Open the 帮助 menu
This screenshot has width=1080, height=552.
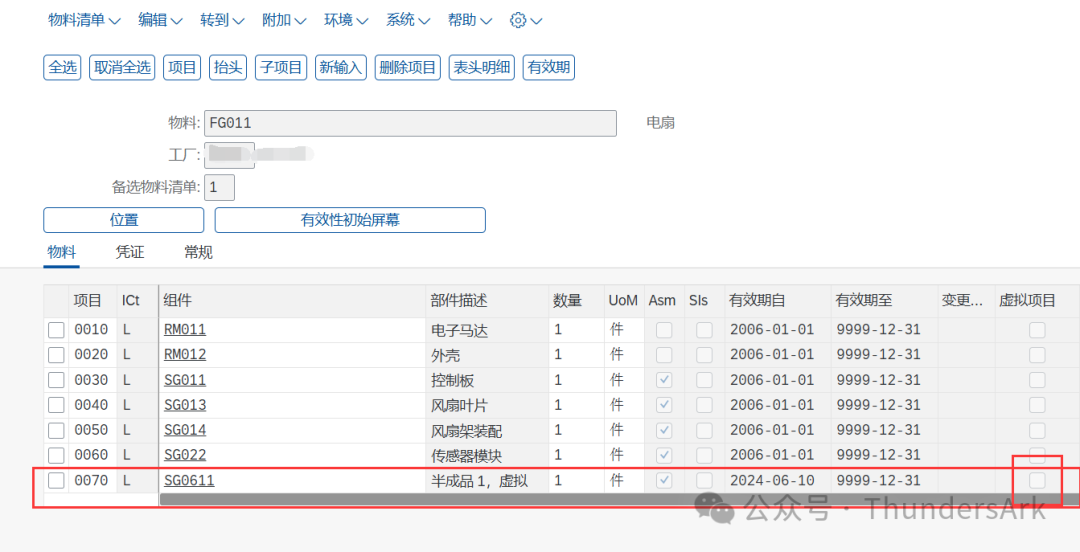(470, 20)
